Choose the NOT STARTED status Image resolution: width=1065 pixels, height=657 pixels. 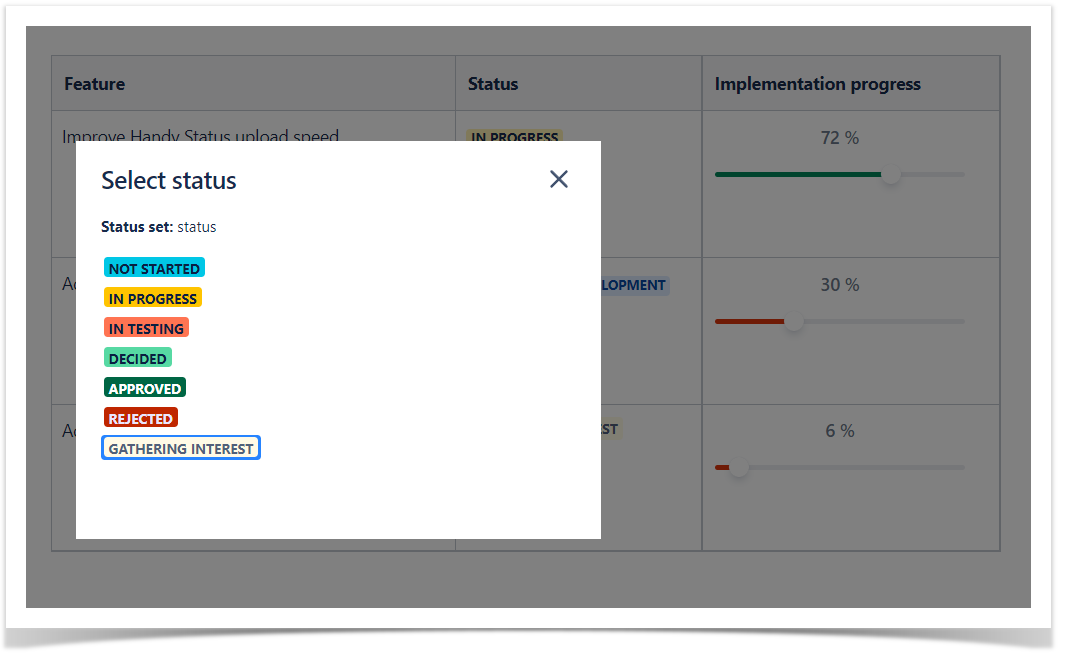(154, 268)
